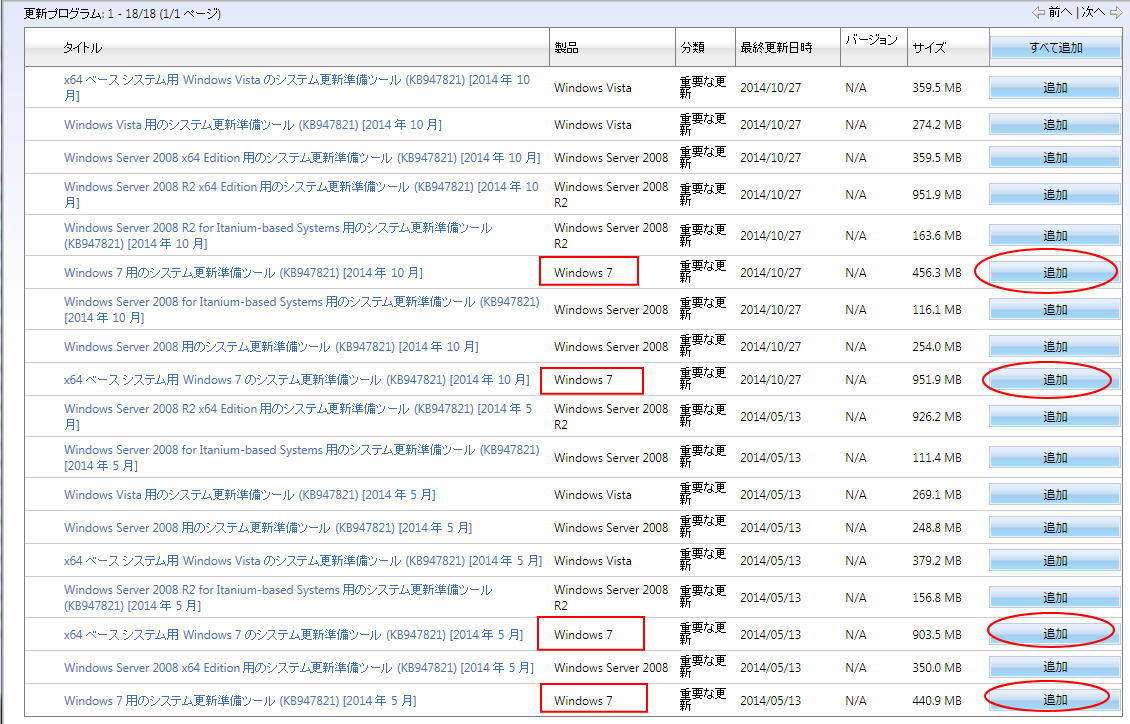Sort by the 分類 column header
Image resolution: width=1130 pixels, height=724 pixels.
click(692, 48)
